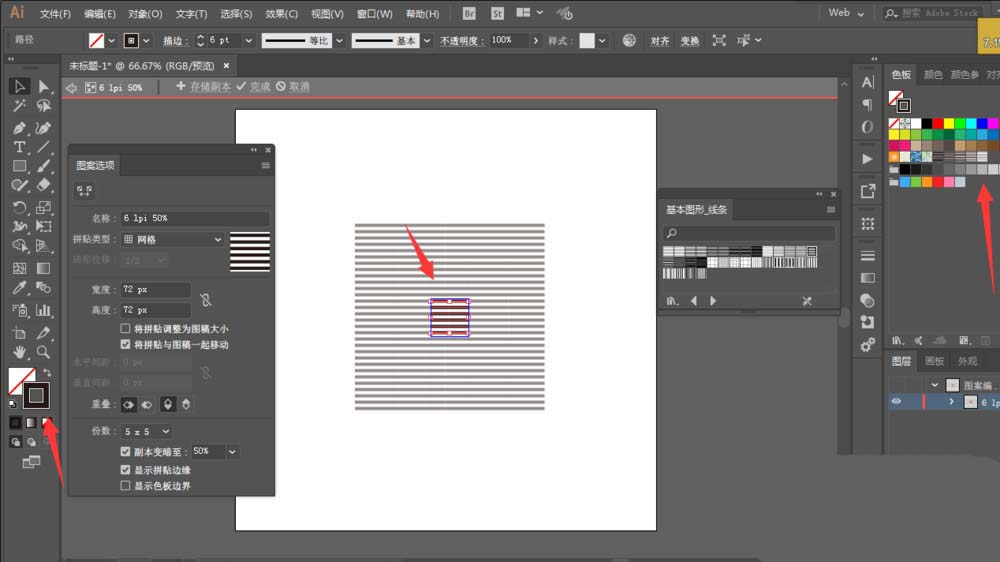Viewport: 1000px width, 562px height.
Task: Load next swatch library arrow
Action: [713, 300]
